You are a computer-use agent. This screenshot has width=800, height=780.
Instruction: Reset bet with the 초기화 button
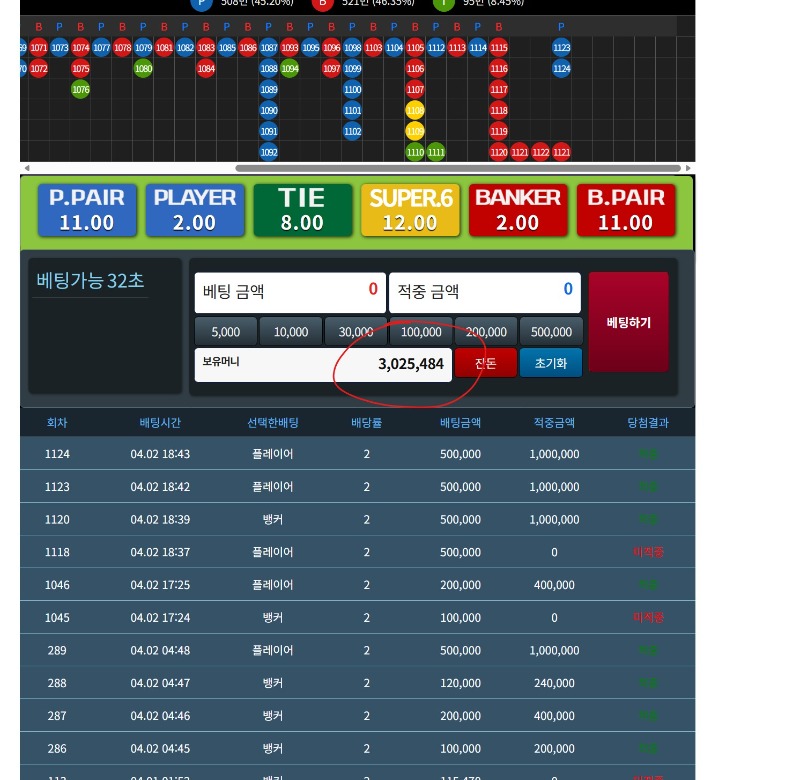point(551,363)
